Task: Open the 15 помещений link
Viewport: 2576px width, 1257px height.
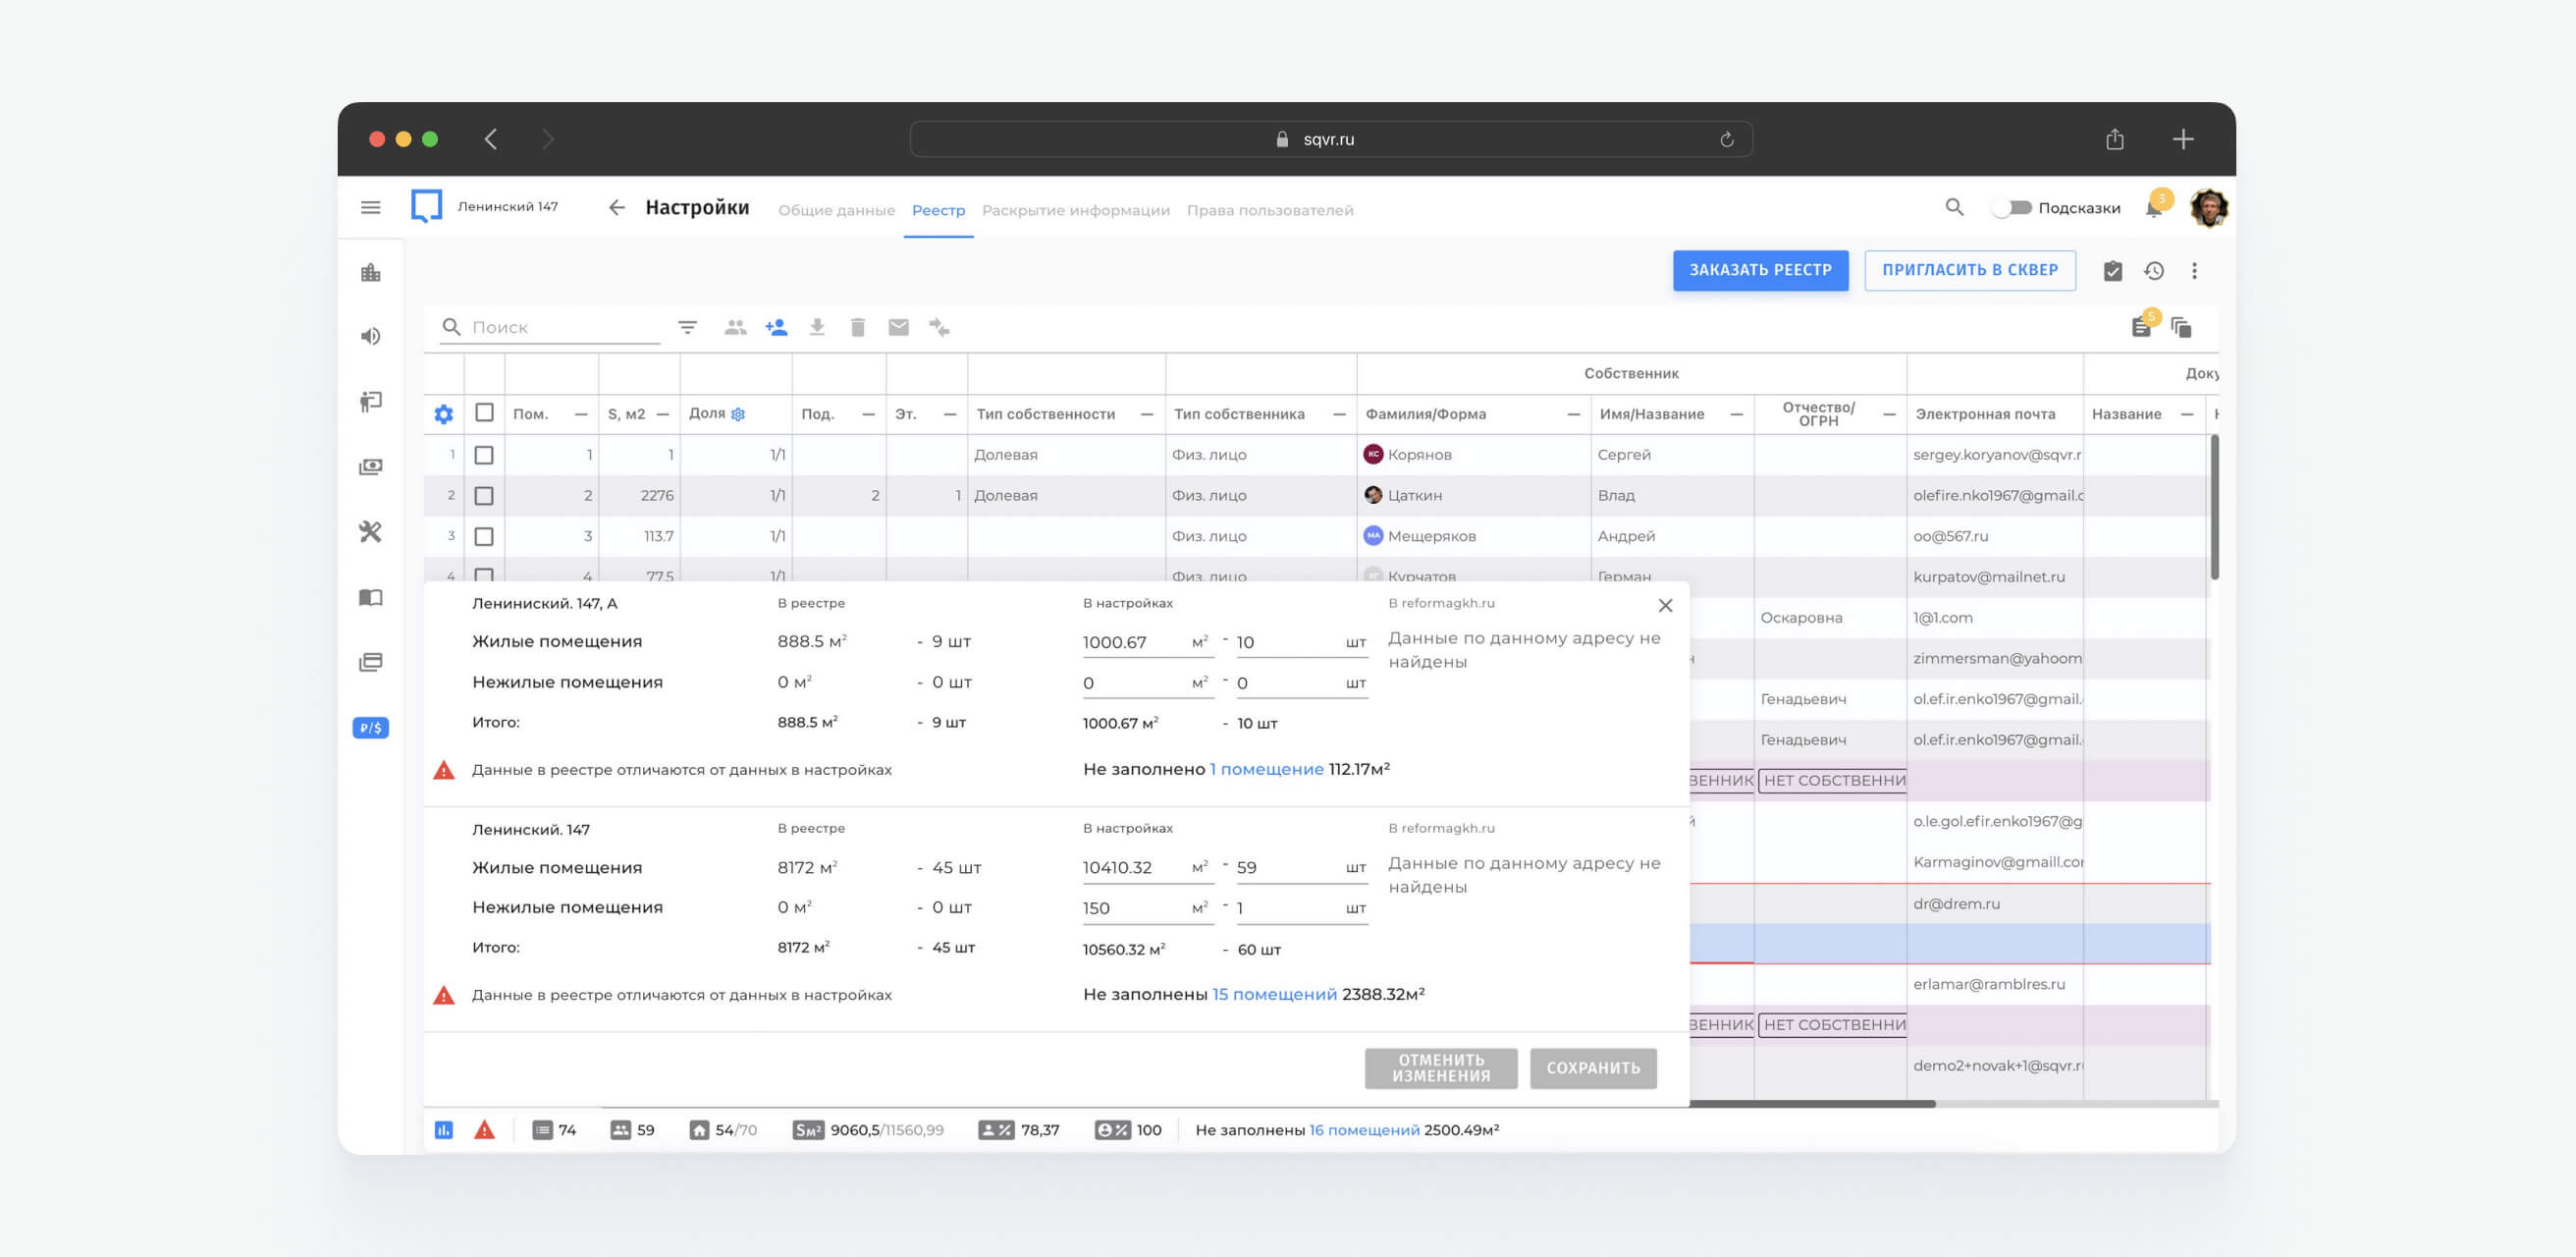Action: click(x=1274, y=994)
